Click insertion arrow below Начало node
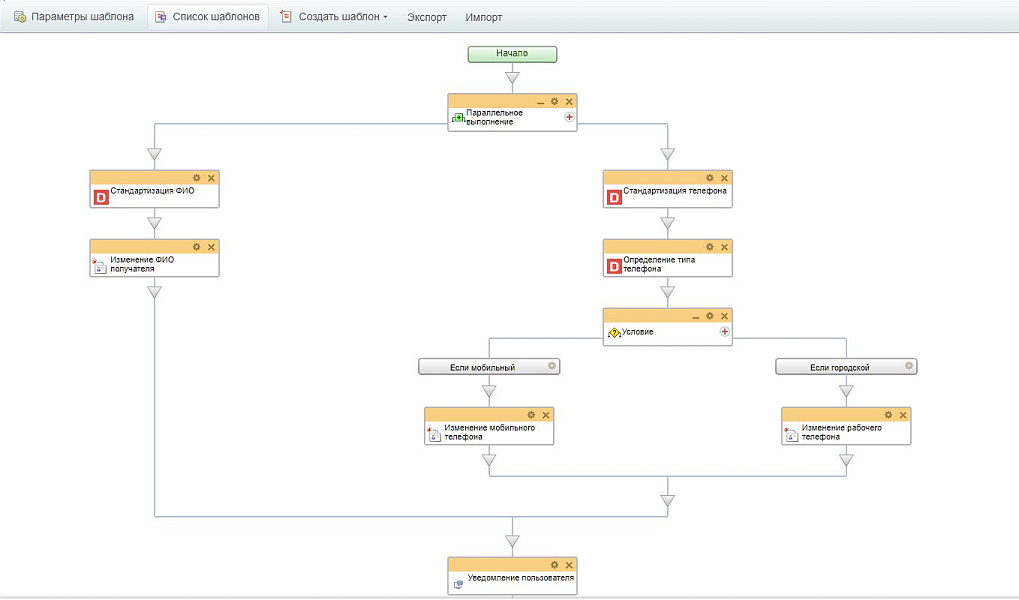Screen dimensions: 1019x600 (512, 77)
